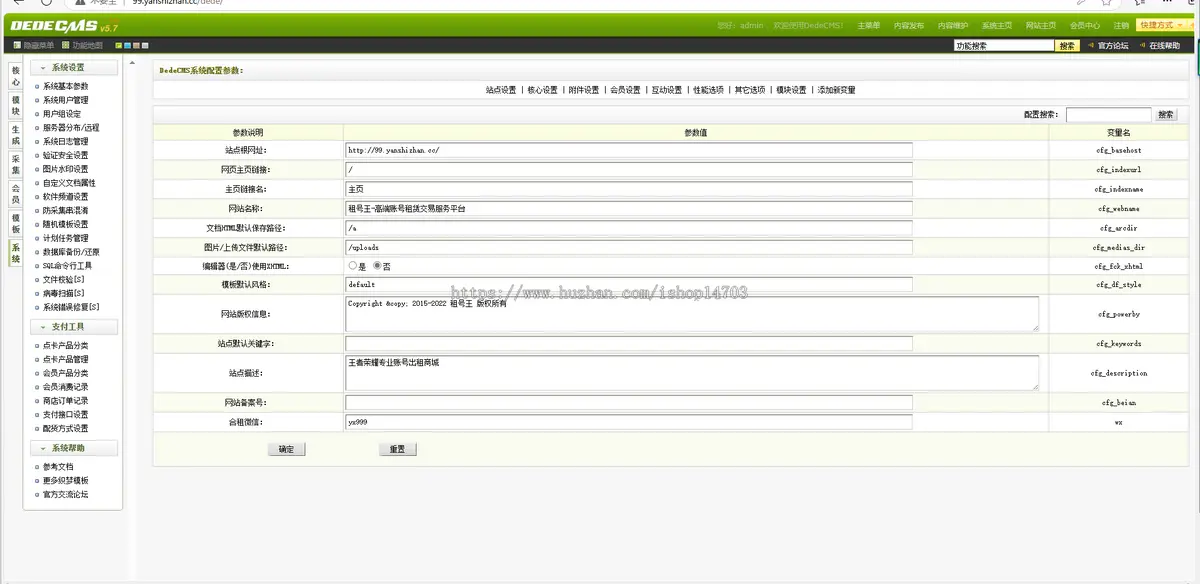Open the function map (功能地图) icon
1200x584 pixels.
coord(65,45)
